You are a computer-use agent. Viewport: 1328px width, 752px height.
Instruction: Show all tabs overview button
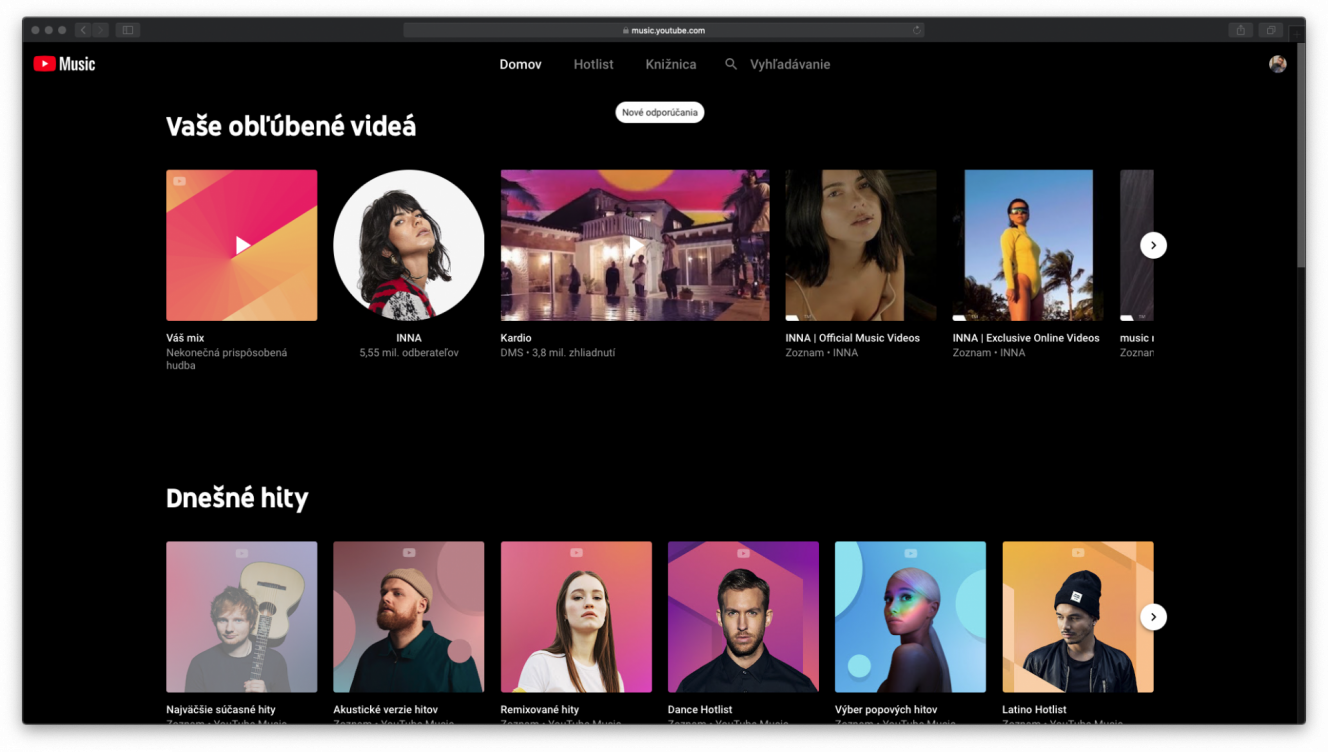(x=1271, y=30)
